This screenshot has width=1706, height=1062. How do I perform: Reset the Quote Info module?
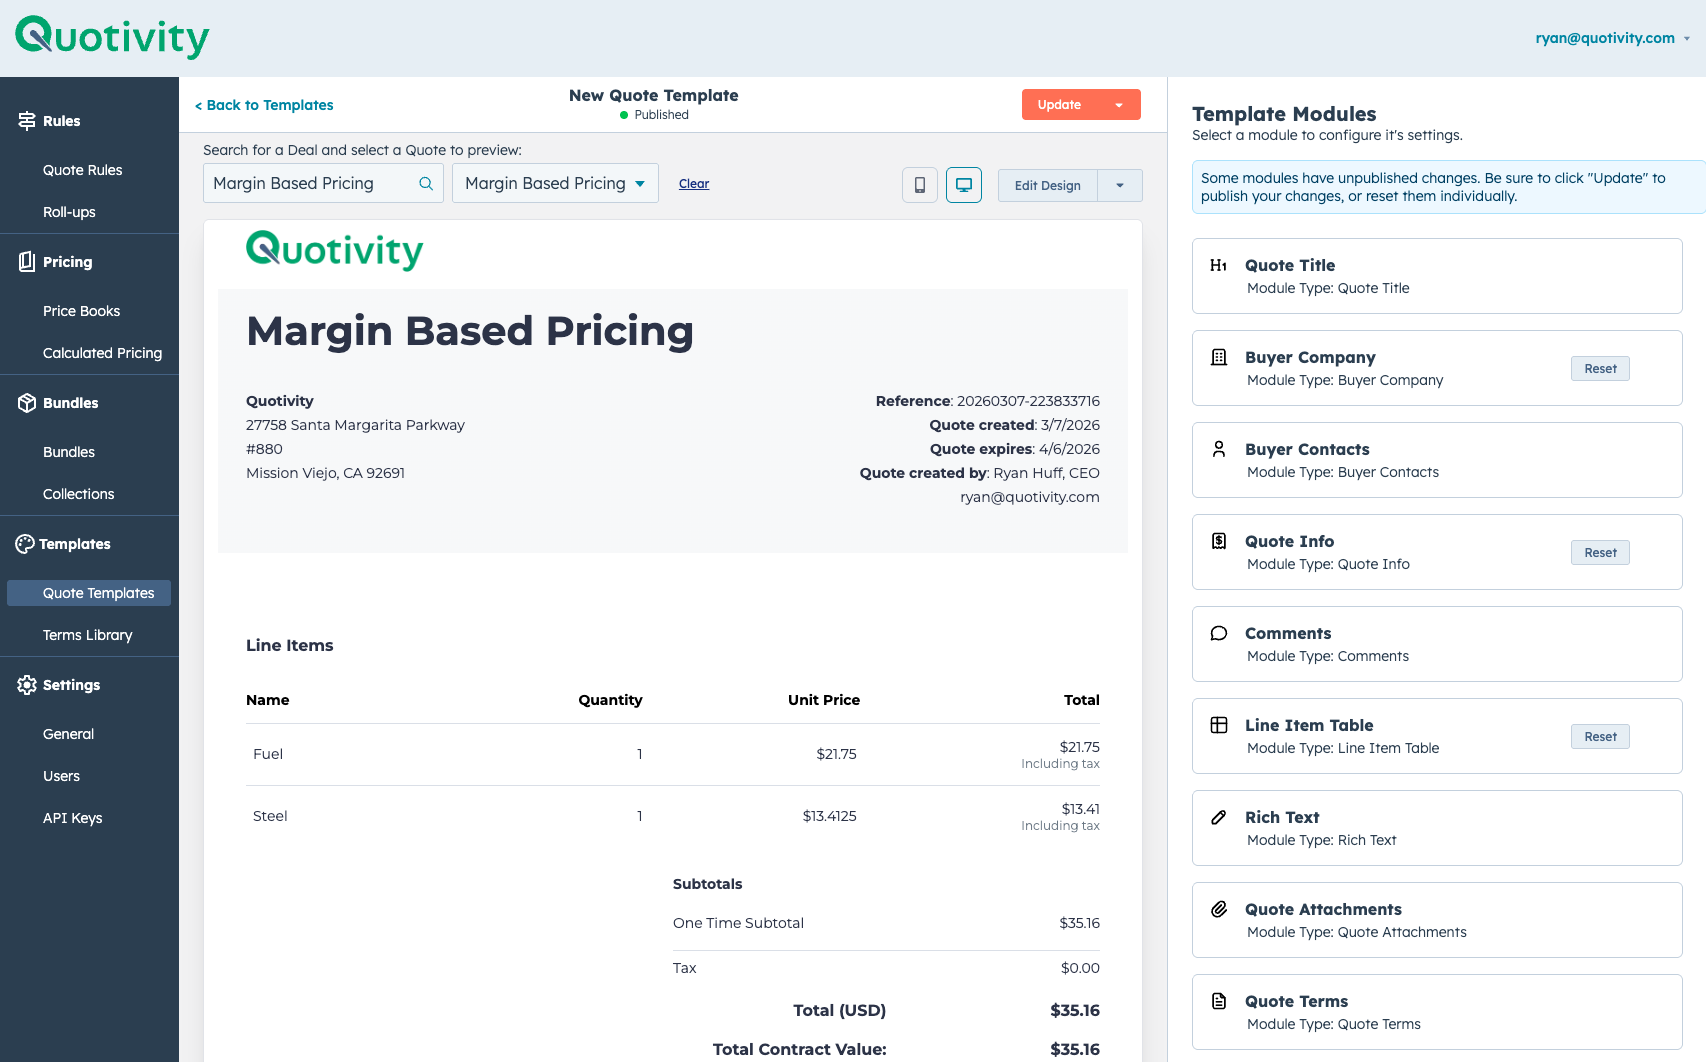pyautogui.click(x=1599, y=553)
